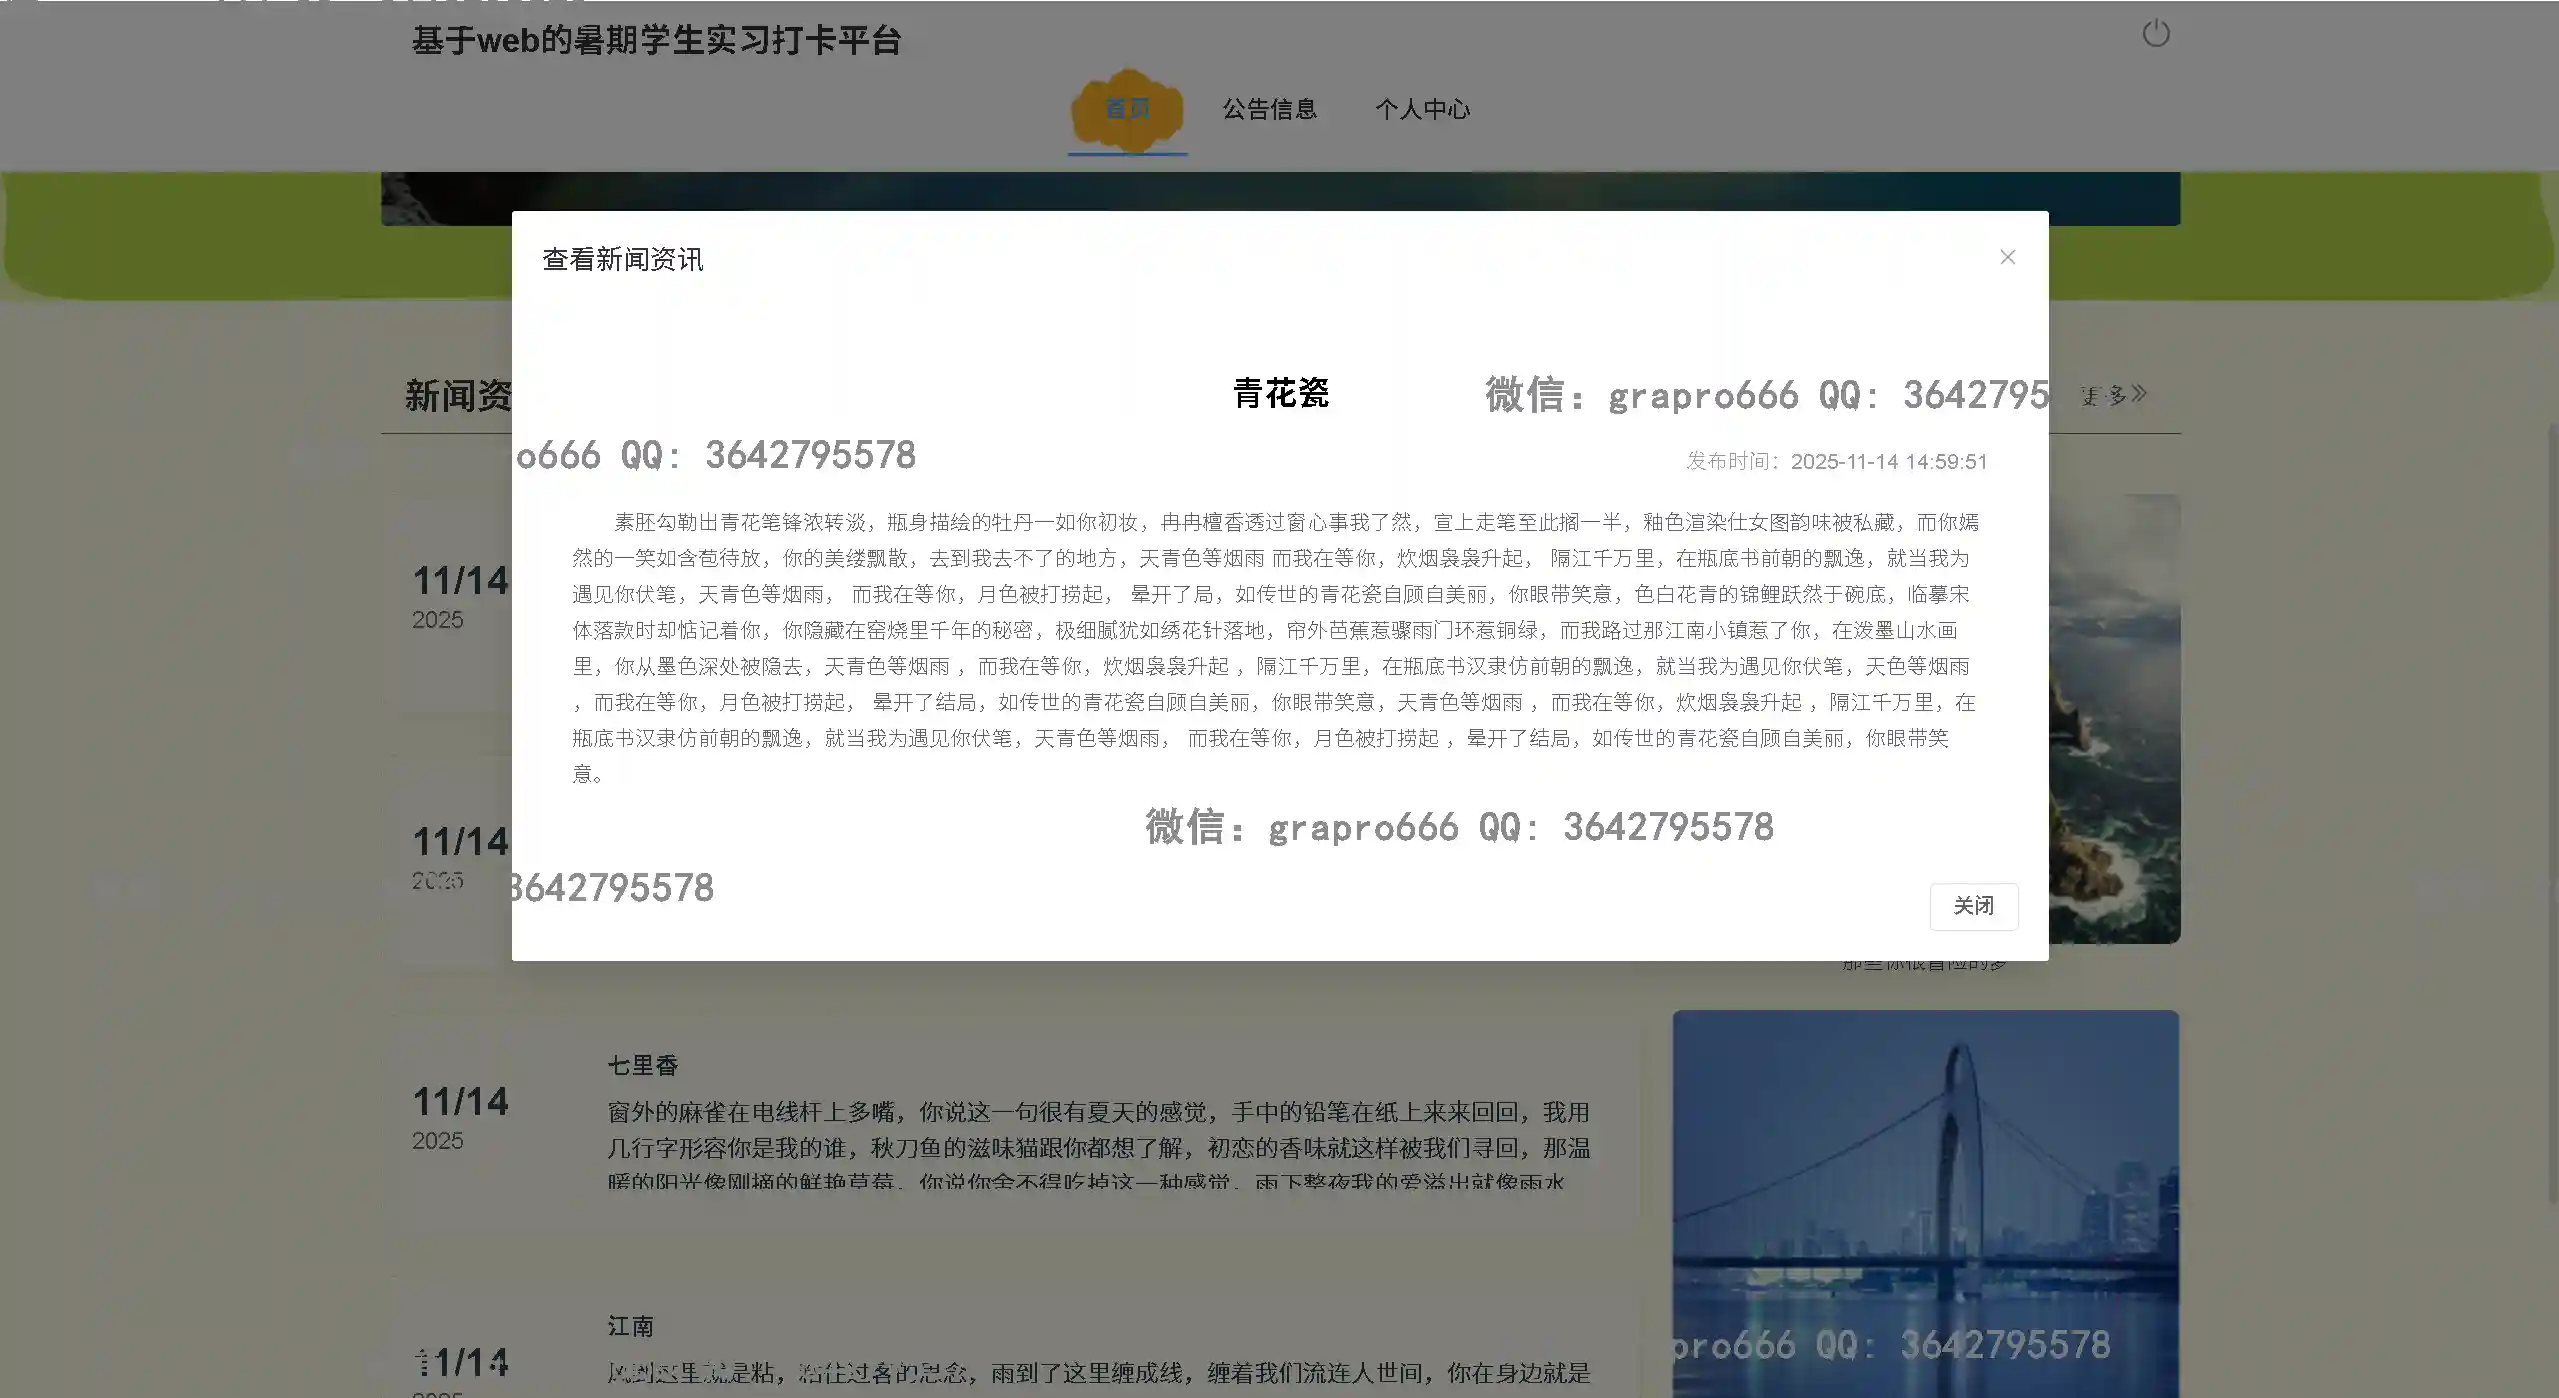The width and height of the screenshot is (2559, 1398).
Task: Open the 公告信息 menu item
Action: point(1269,109)
